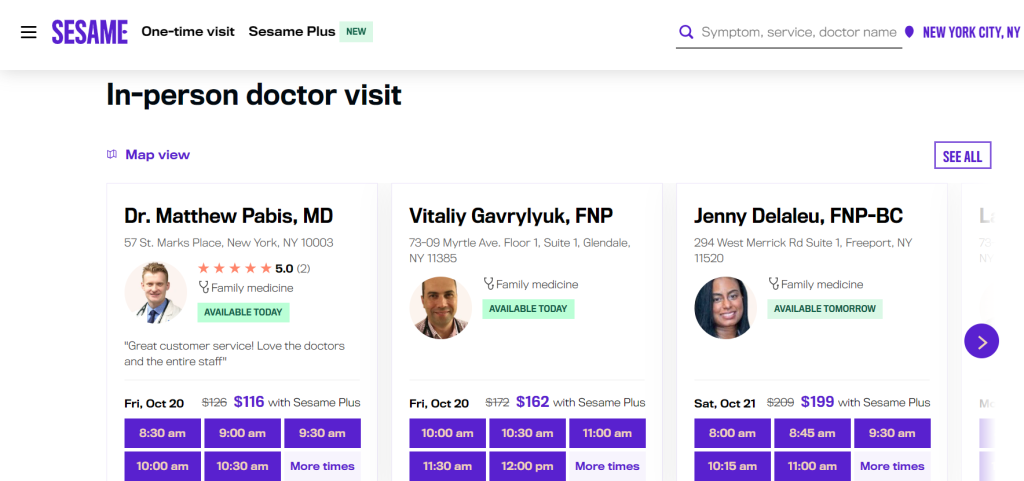
Task: Expand More times for Jenny Delaleu
Action: coord(892,466)
